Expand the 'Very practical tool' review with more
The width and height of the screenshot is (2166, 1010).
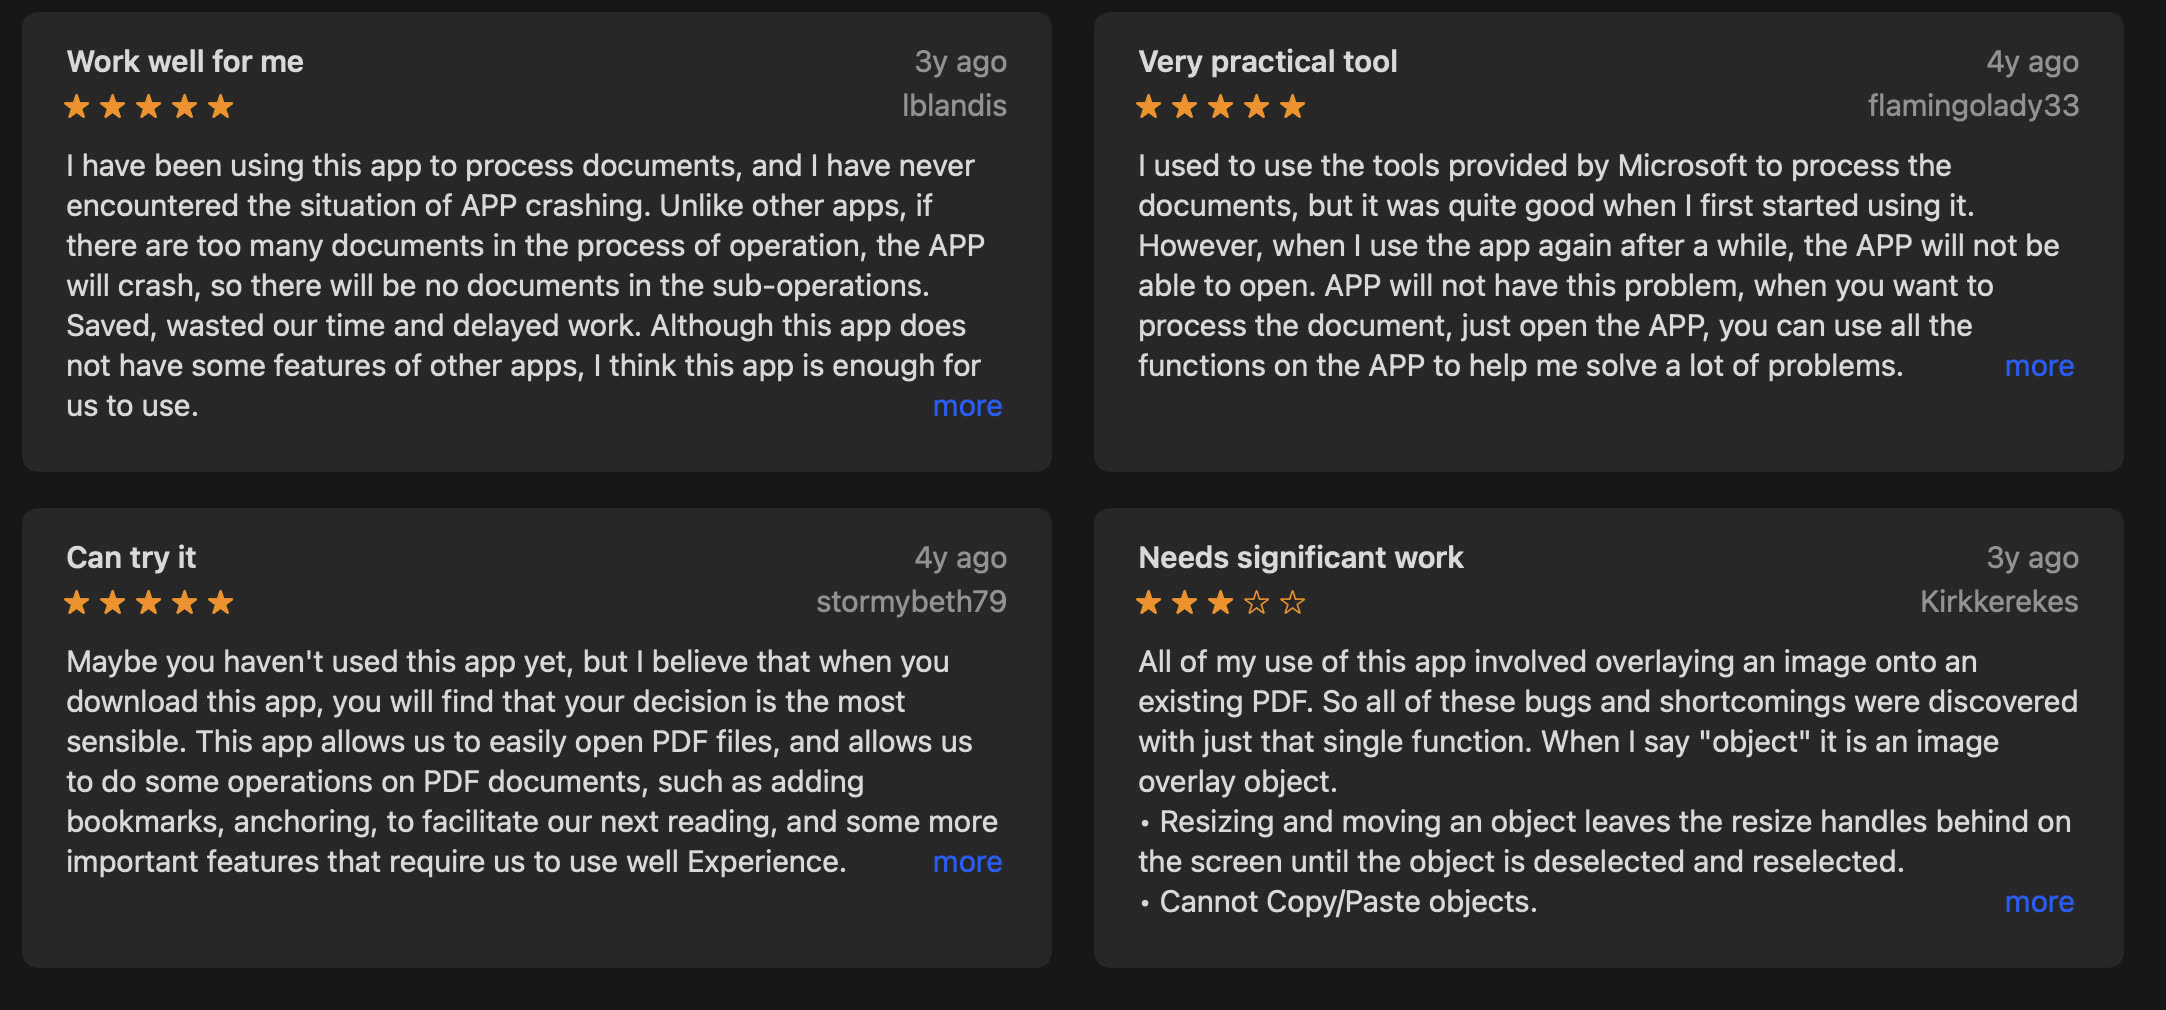(2039, 366)
